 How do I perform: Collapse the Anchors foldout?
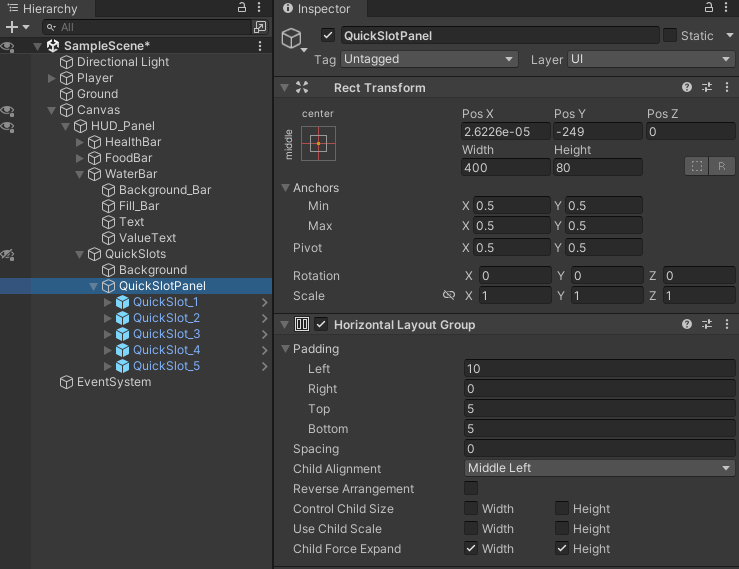pyautogui.click(x=285, y=188)
